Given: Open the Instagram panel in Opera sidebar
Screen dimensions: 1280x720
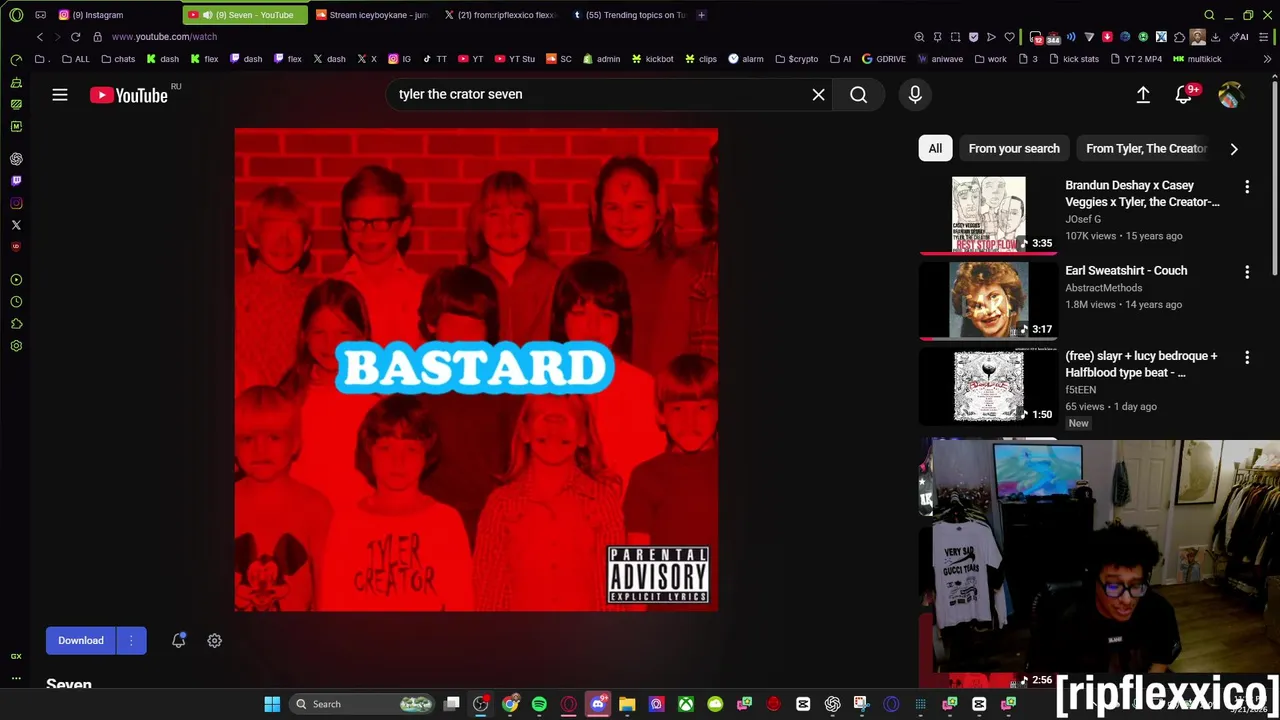Looking at the screenshot, I should [x=16, y=203].
